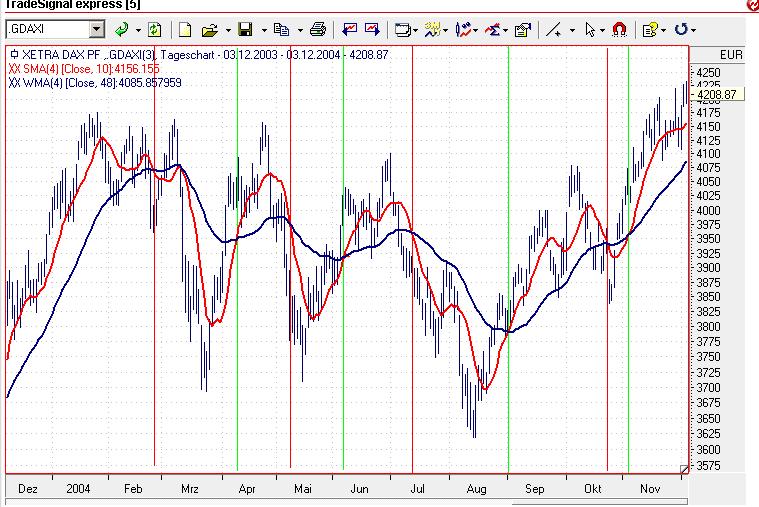Expand the sigma indicator dropdown arrow
Viewport: 759px width, 507px height.
505,30
